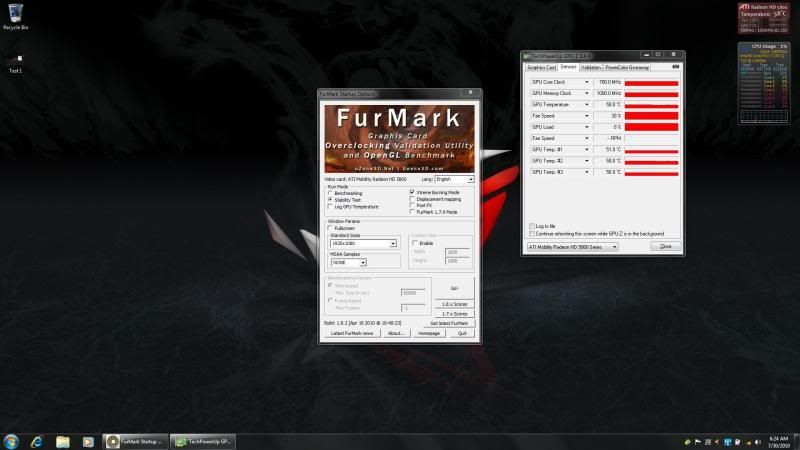Click the volume speaker icon in the system tray
Viewport: 800px width, 450px height.
pyautogui.click(x=758, y=442)
